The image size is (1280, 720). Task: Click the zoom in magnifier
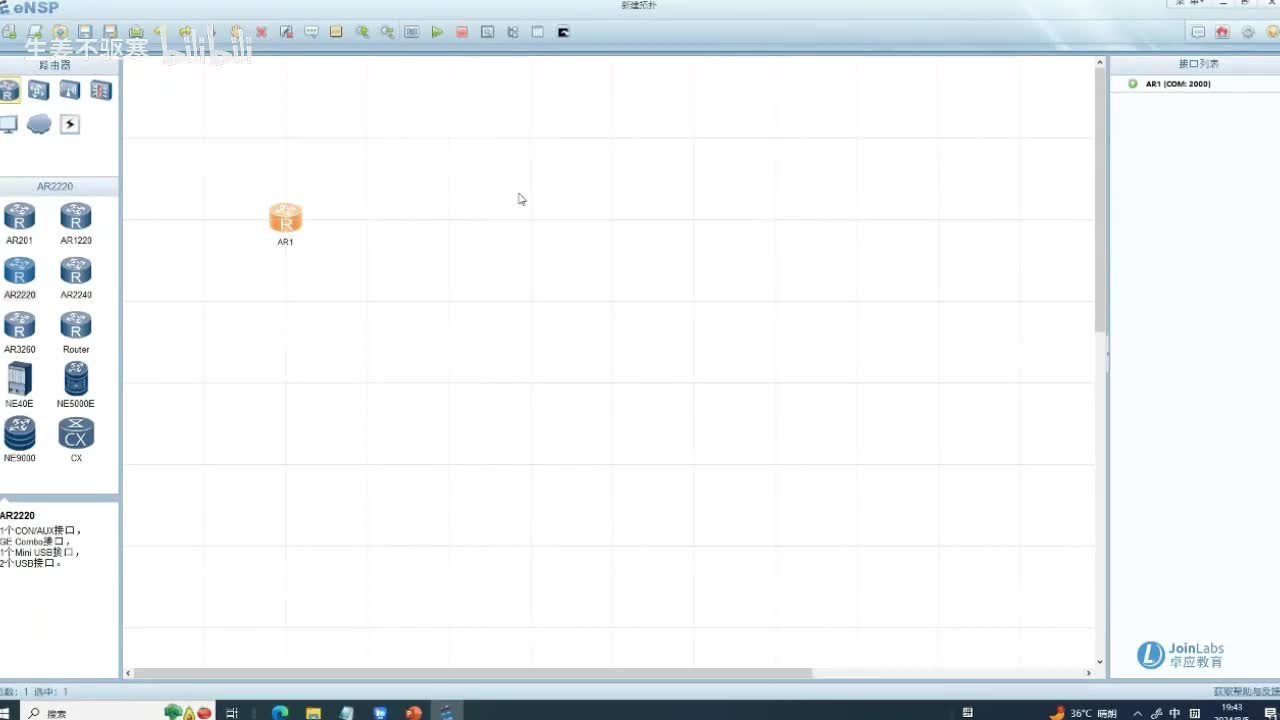(x=362, y=32)
